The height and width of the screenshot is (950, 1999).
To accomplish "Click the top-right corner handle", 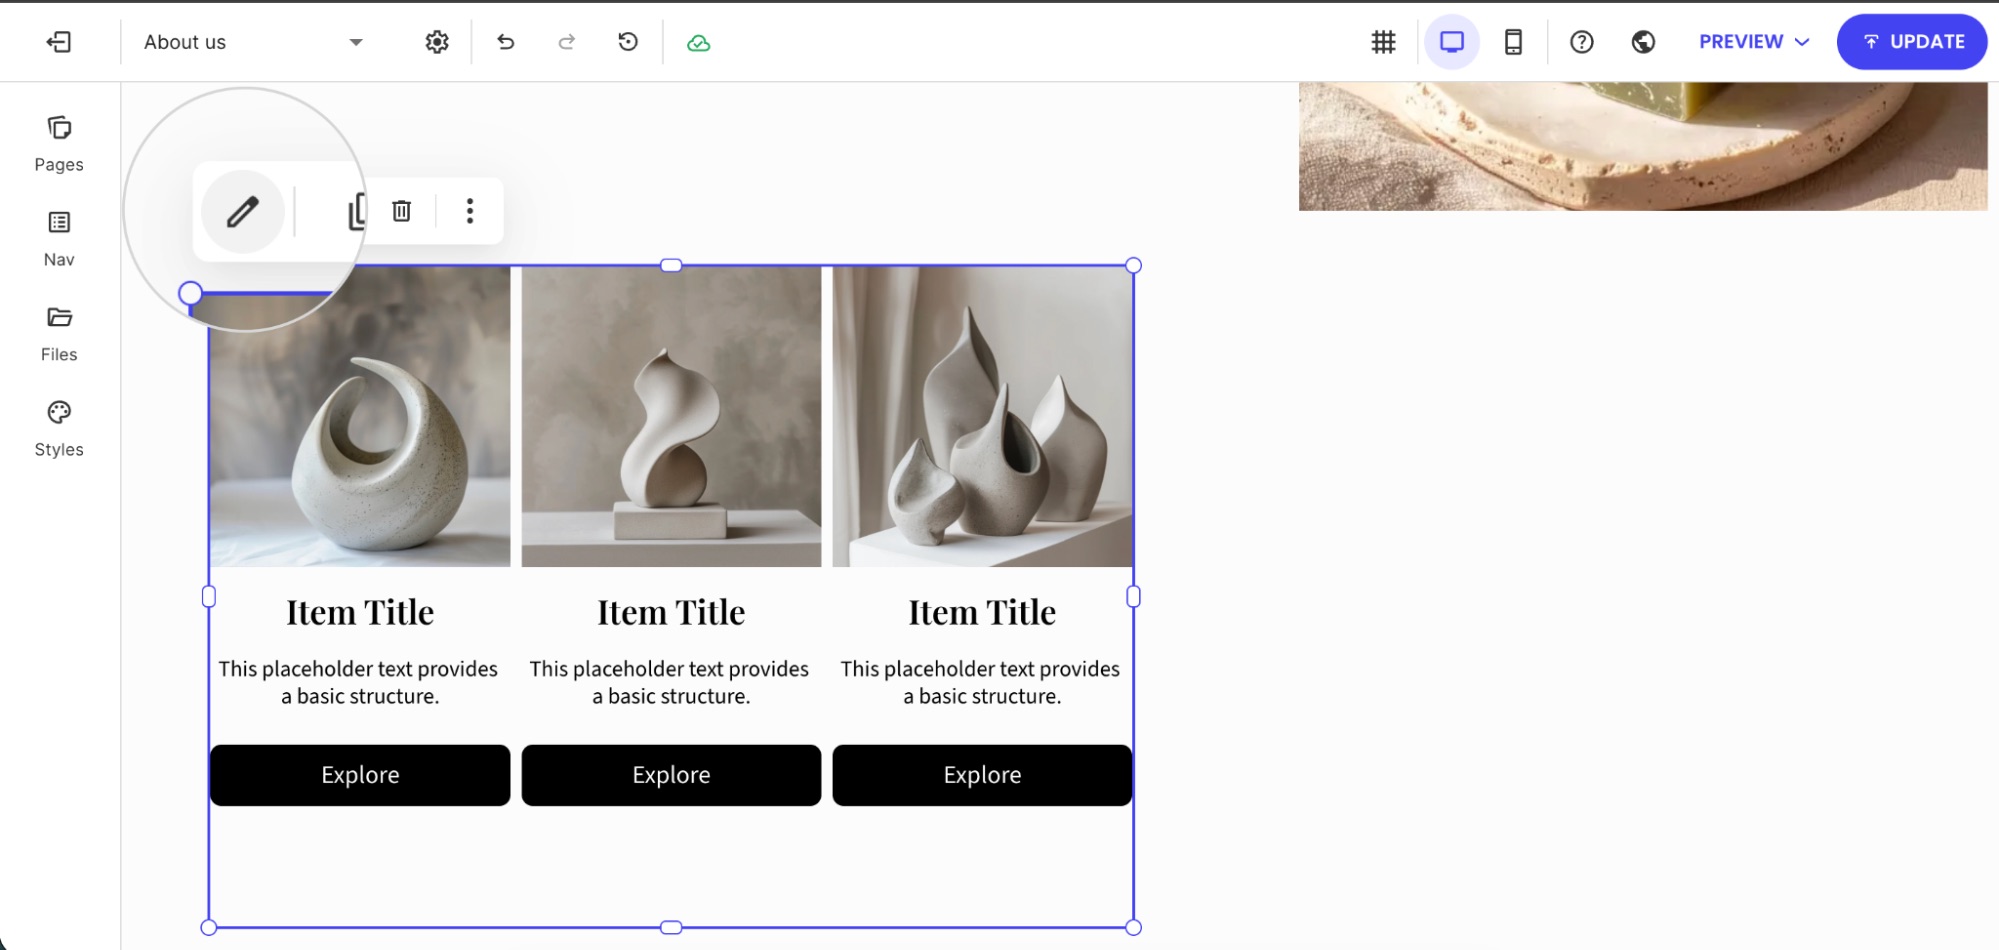I will coord(1133,265).
